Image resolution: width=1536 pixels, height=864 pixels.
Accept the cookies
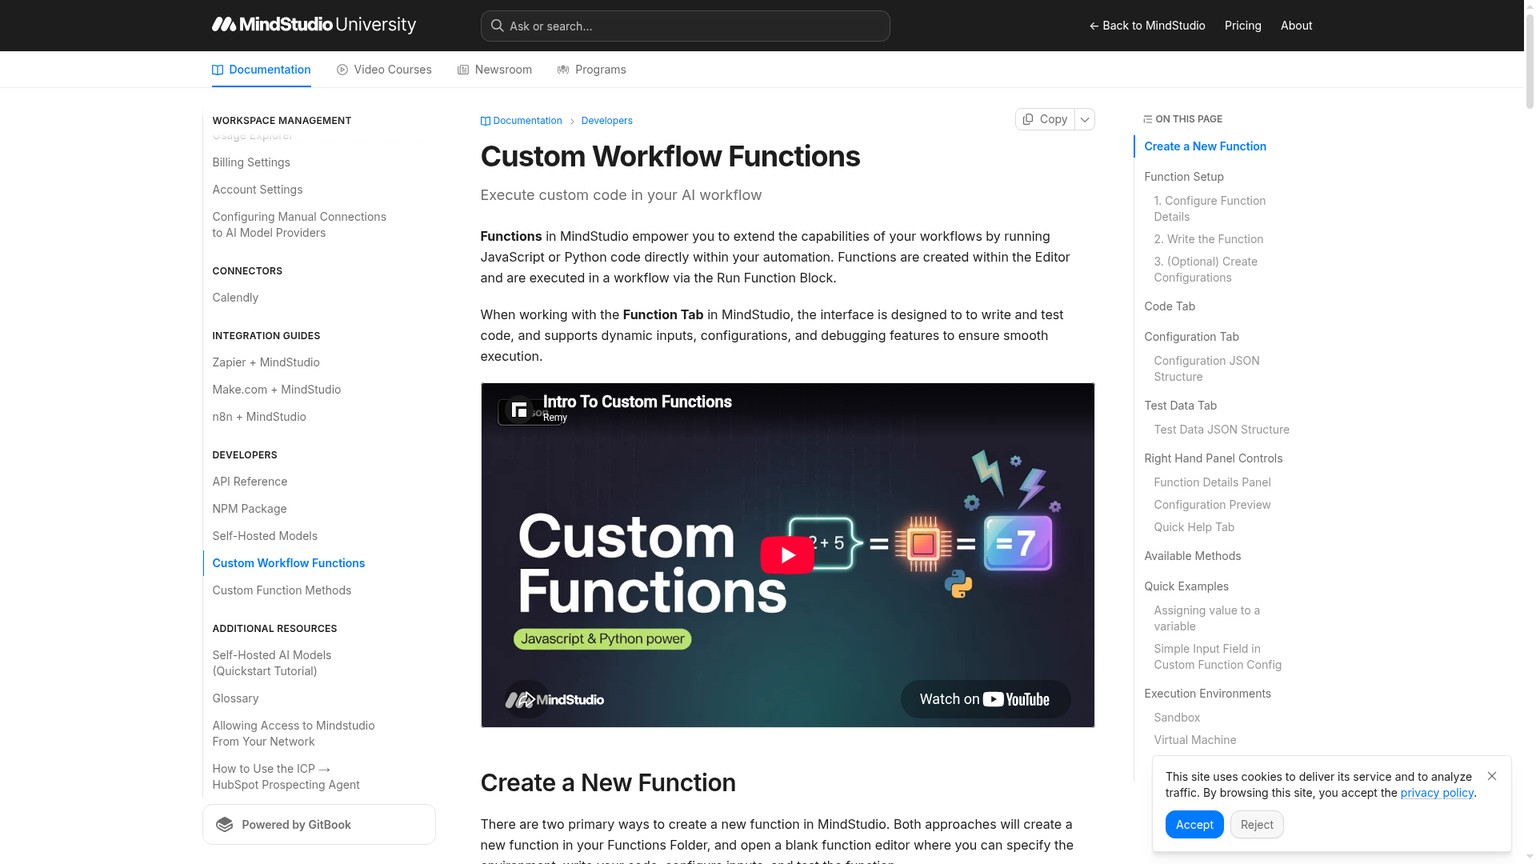click(1194, 825)
